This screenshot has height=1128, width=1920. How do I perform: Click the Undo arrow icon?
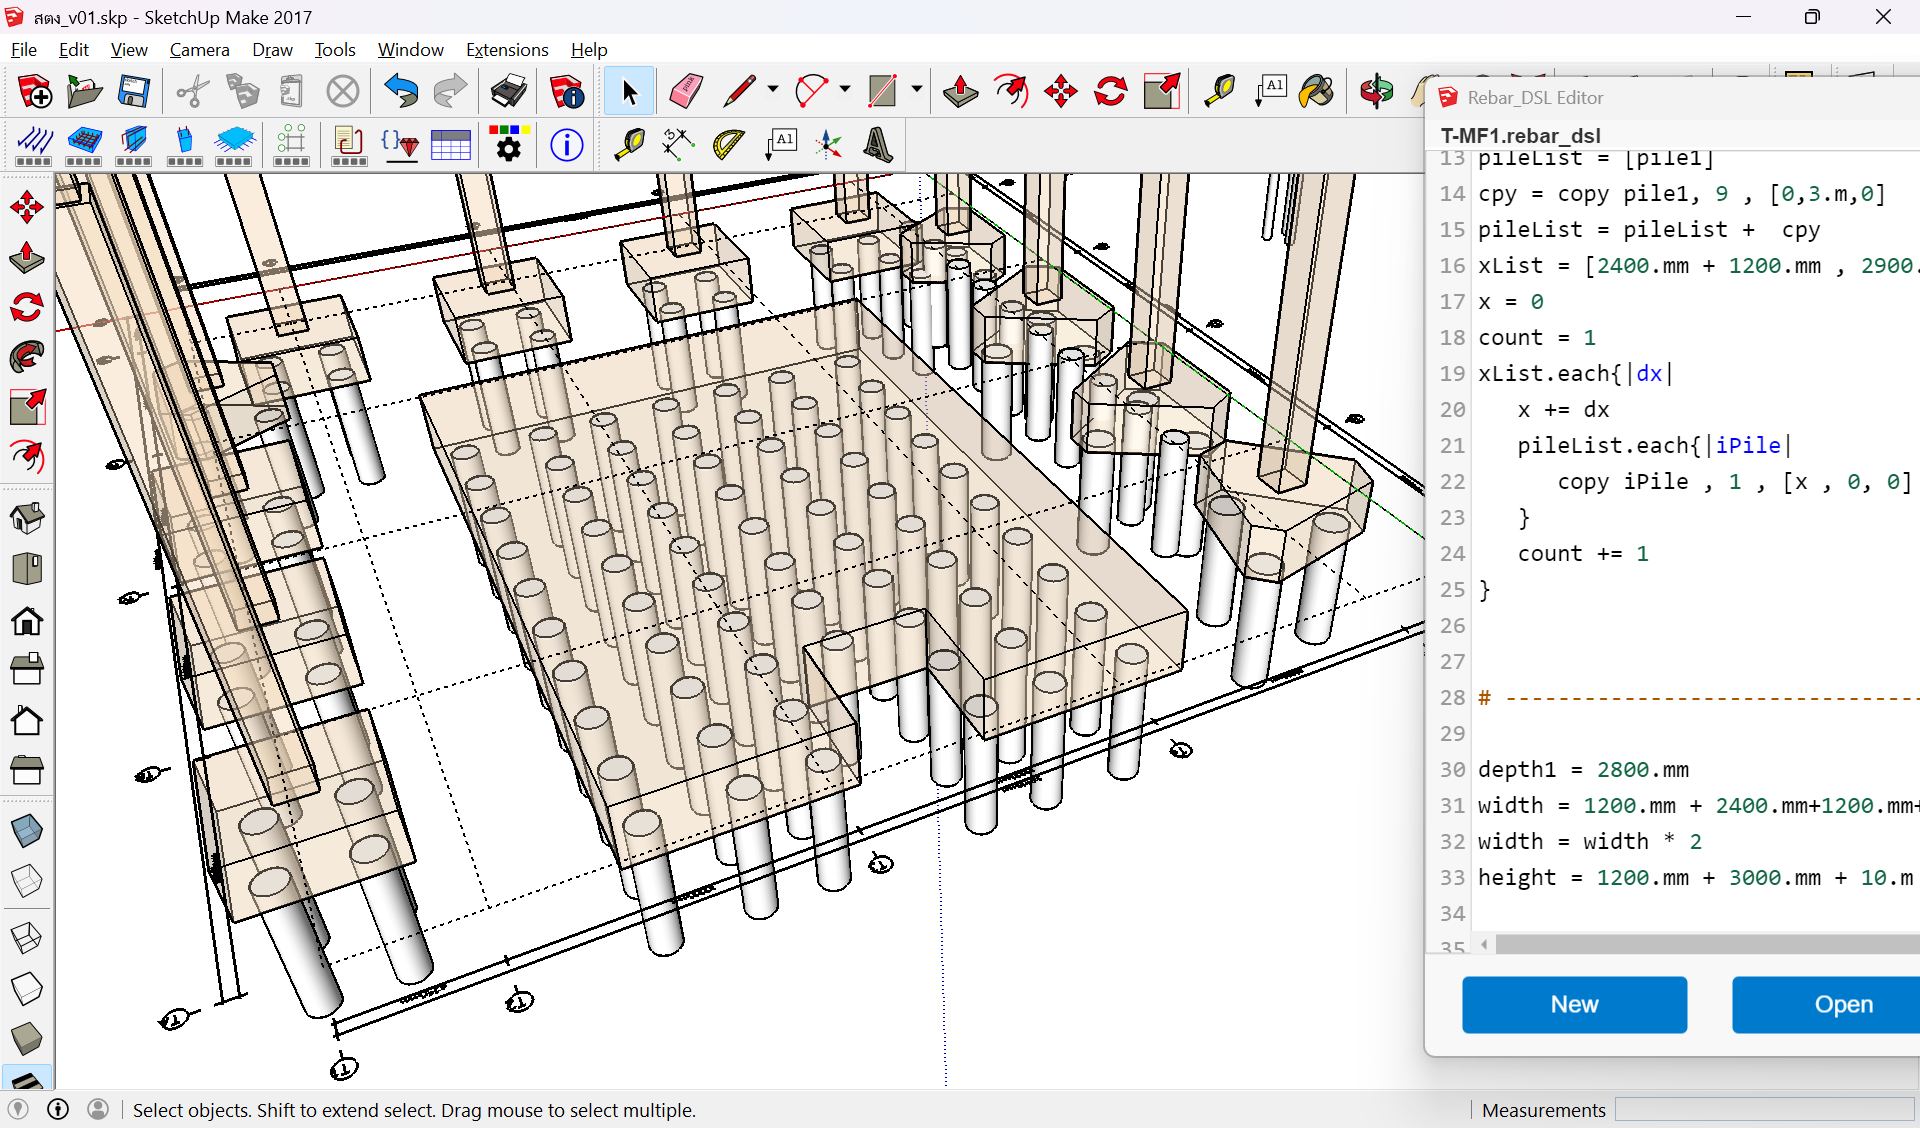tap(401, 92)
